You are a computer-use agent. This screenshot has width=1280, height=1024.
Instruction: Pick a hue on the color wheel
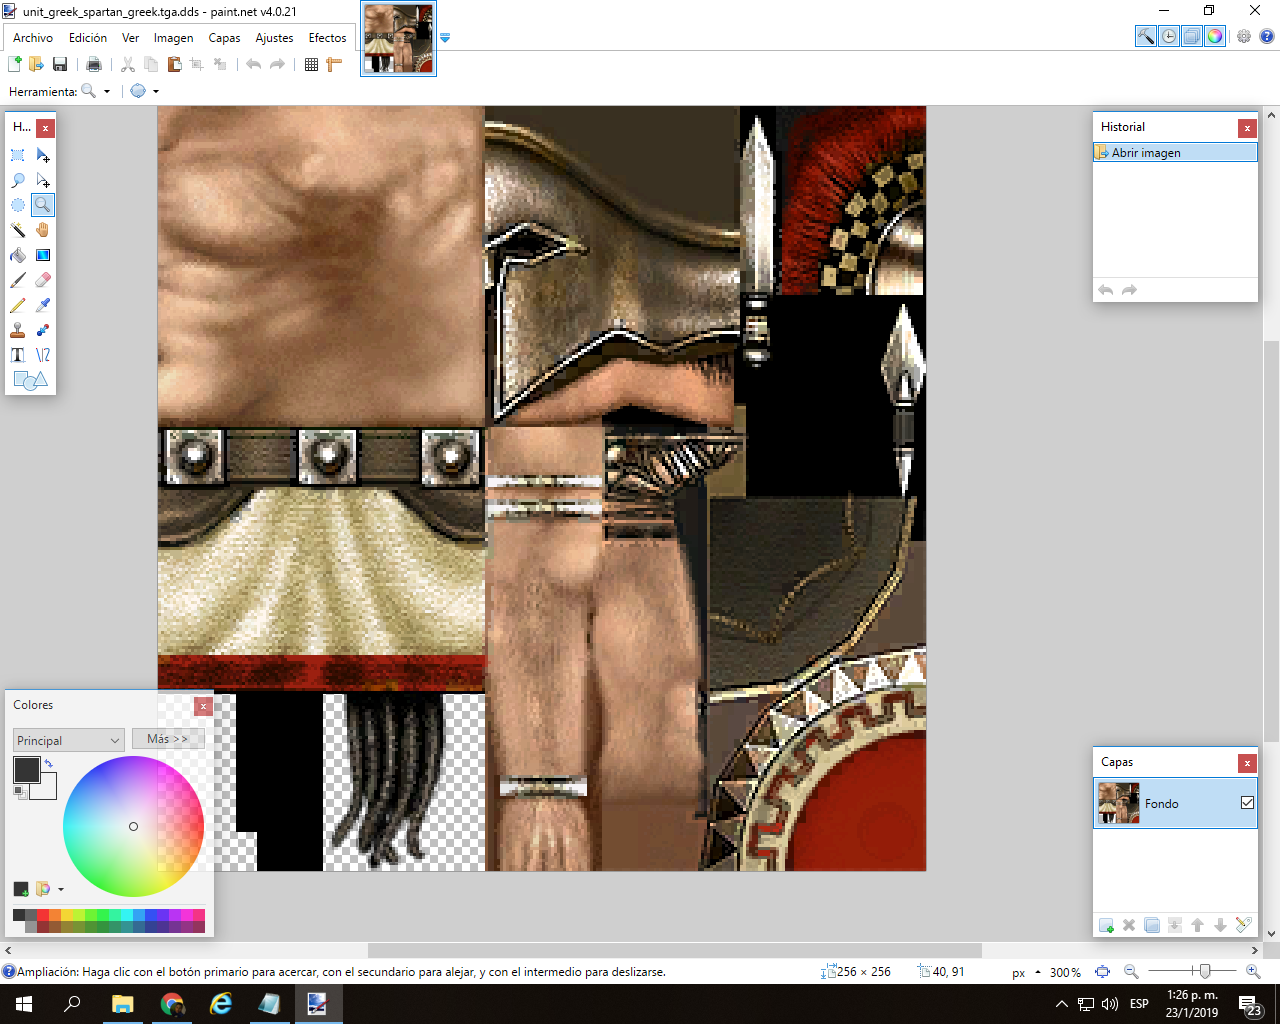pos(133,826)
